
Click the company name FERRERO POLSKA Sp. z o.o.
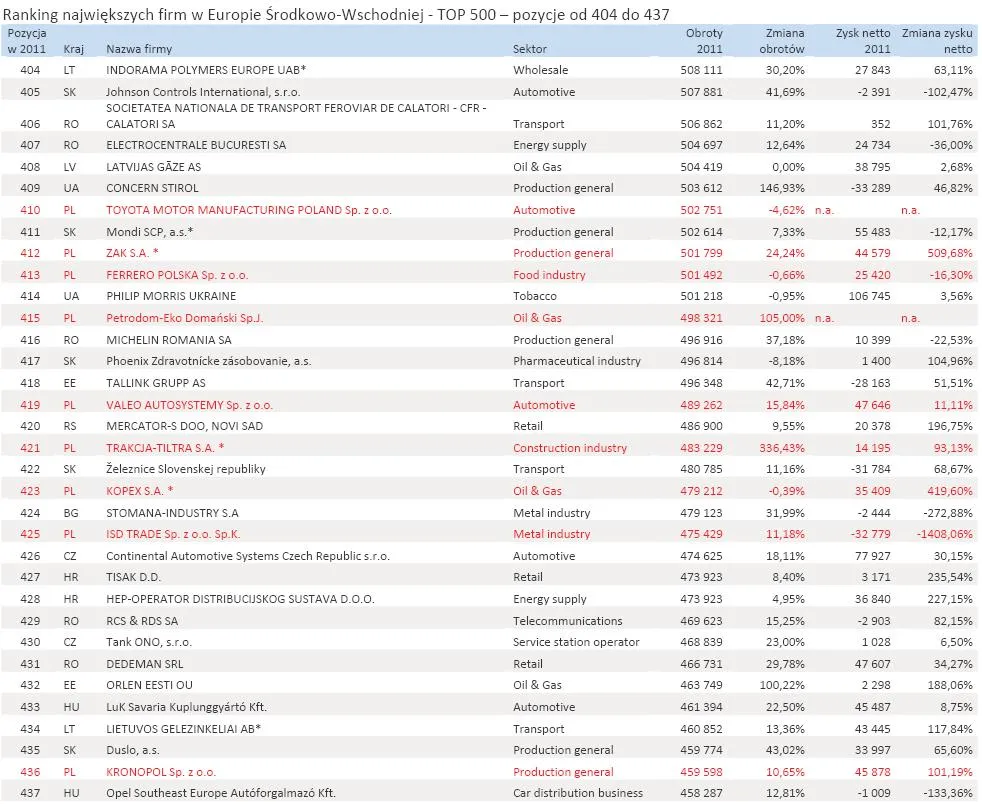point(178,274)
